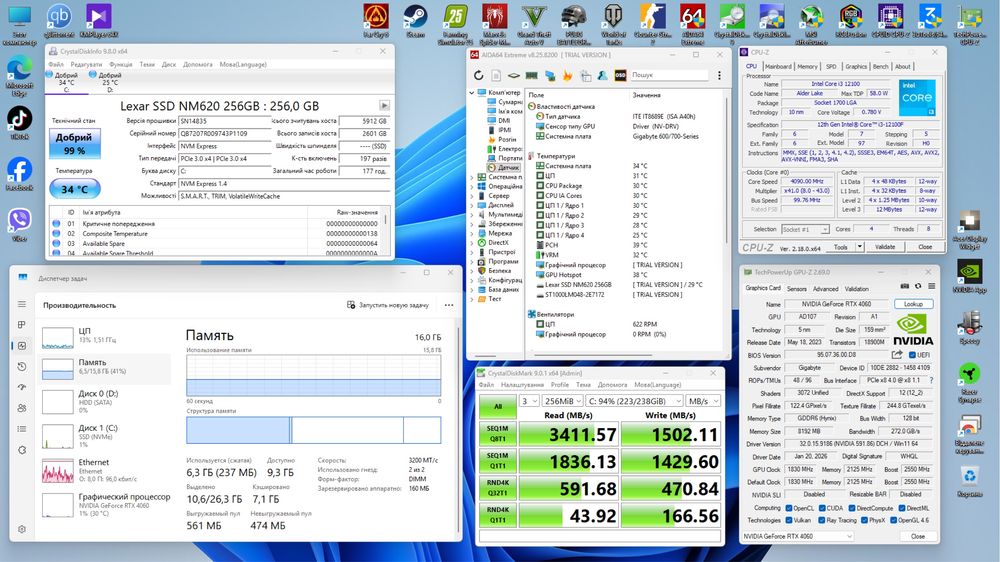Toggle the UEFI checkbox in GPU-Z
This screenshot has width=1000, height=562.
pos(912,355)
